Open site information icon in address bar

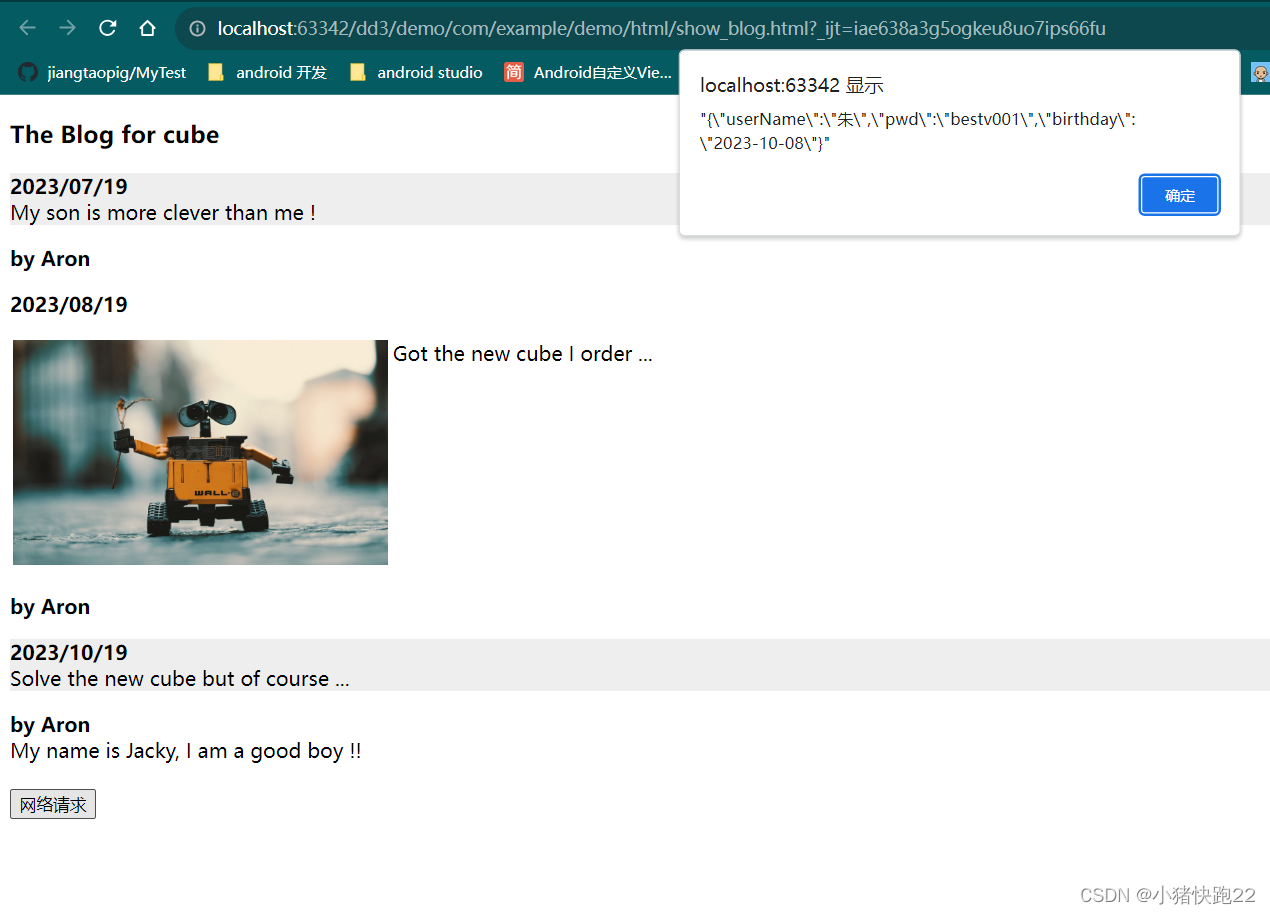[x=198, y=29]
